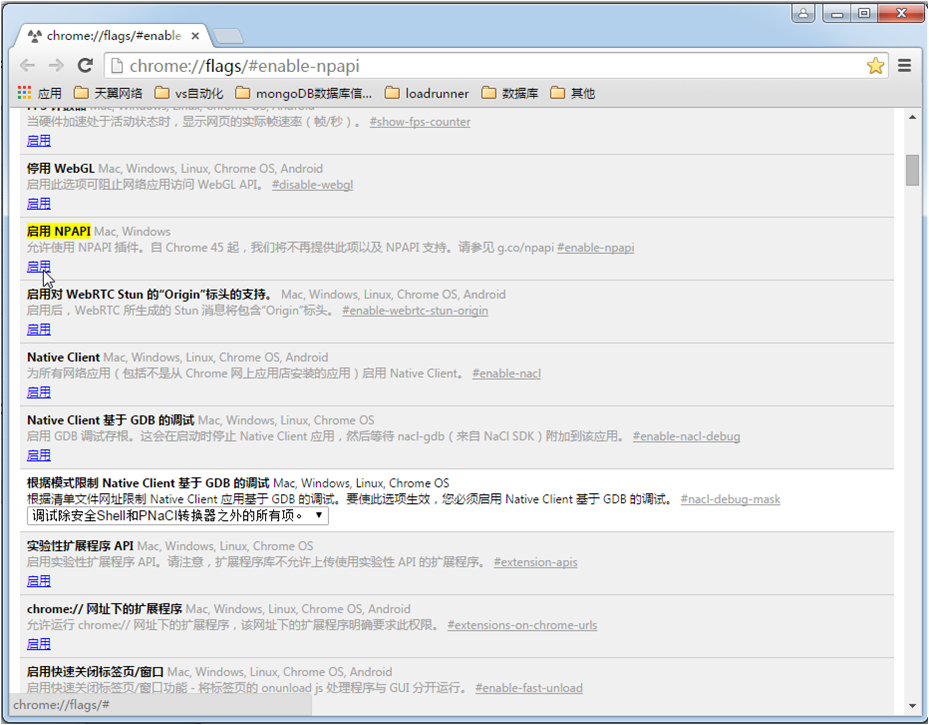The image size is (929, 725).
Task: Open the vs自动化 bookmark folder
Action: coord(189,93)
